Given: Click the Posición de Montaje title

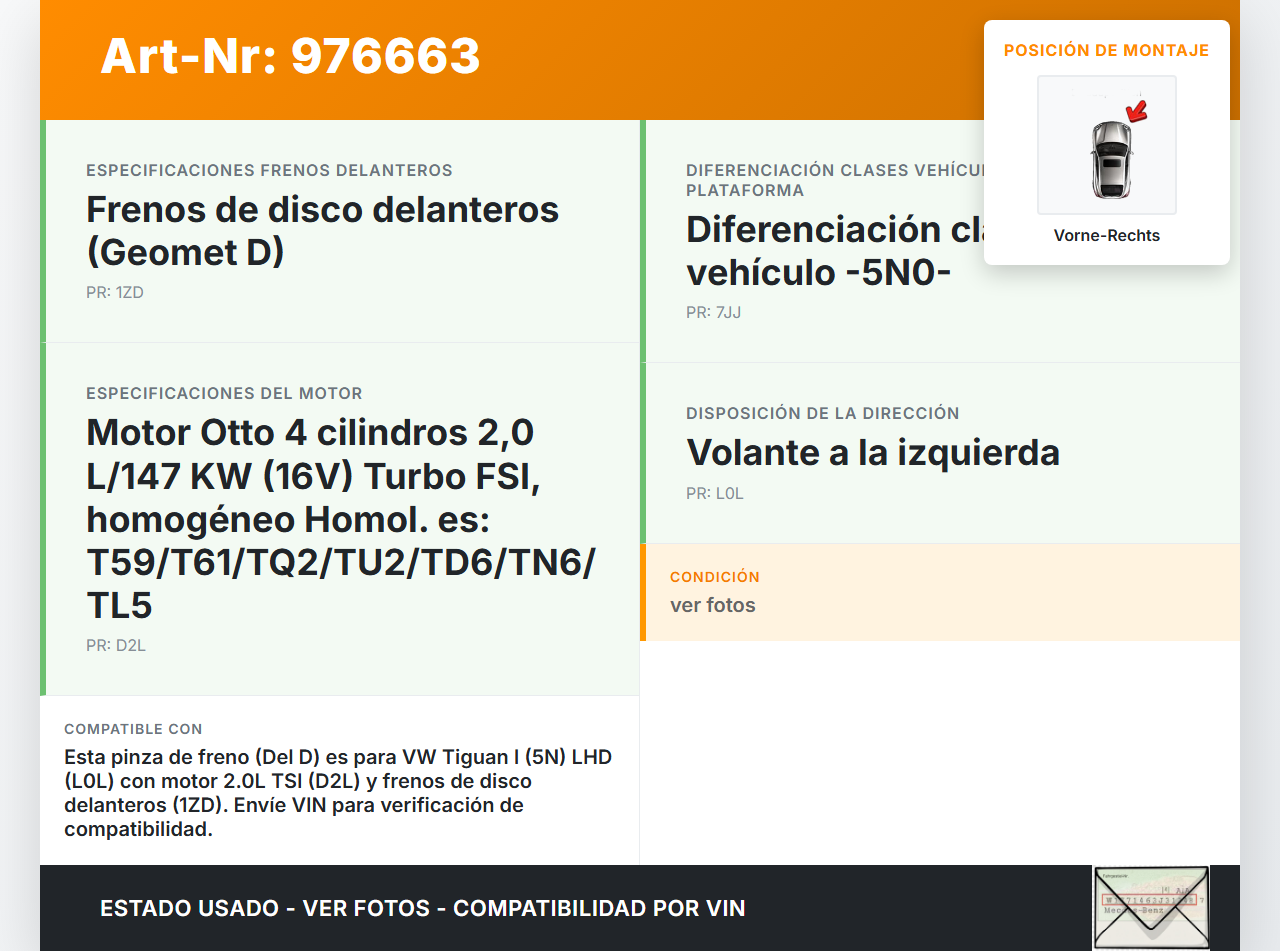Looking at the screenshot, I should coord(1106,50).
